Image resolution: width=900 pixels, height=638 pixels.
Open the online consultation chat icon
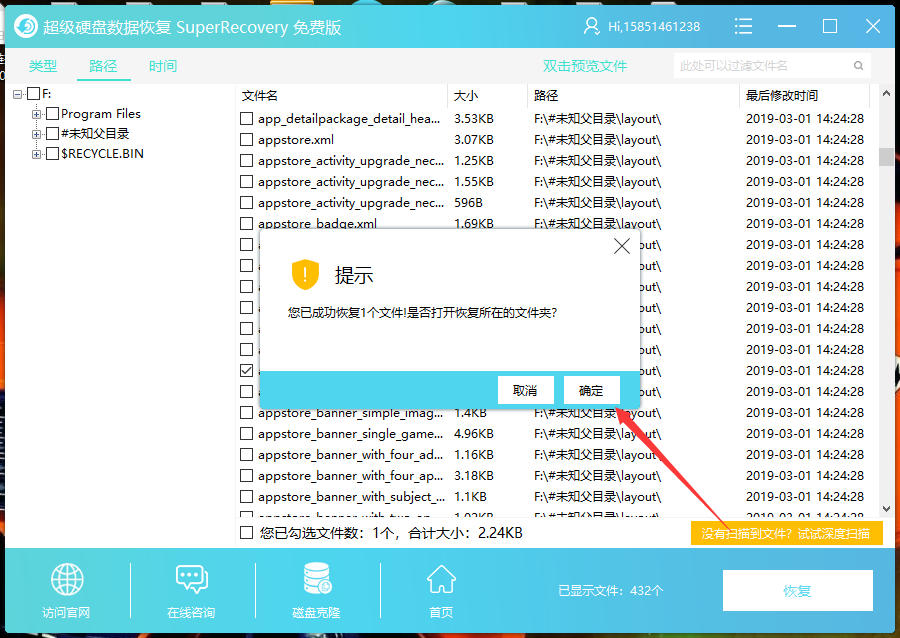tap(192, 579)
